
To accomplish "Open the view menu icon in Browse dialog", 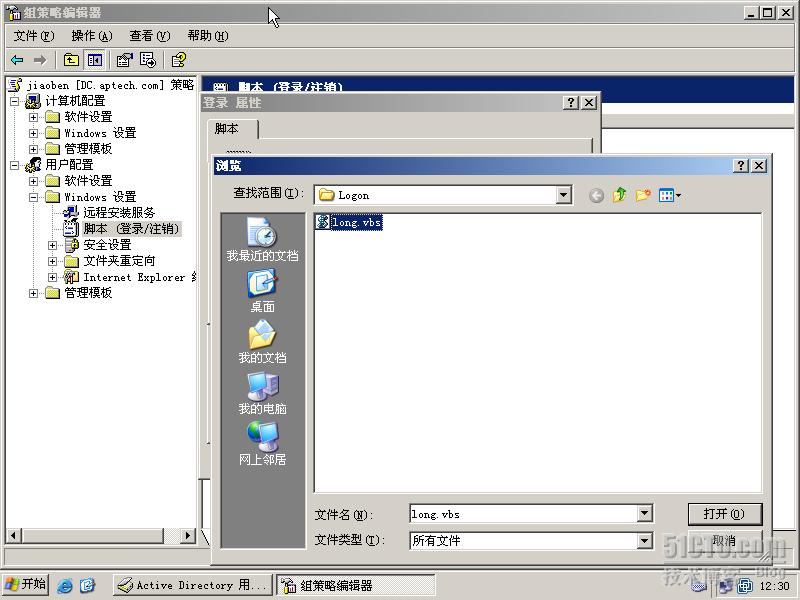I will click(670, 195).
